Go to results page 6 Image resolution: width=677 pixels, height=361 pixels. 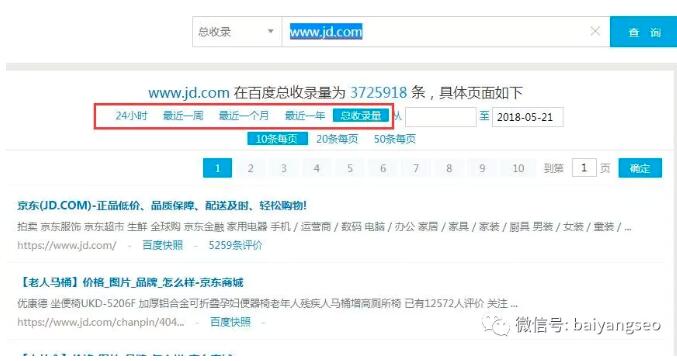click(383, 168)
